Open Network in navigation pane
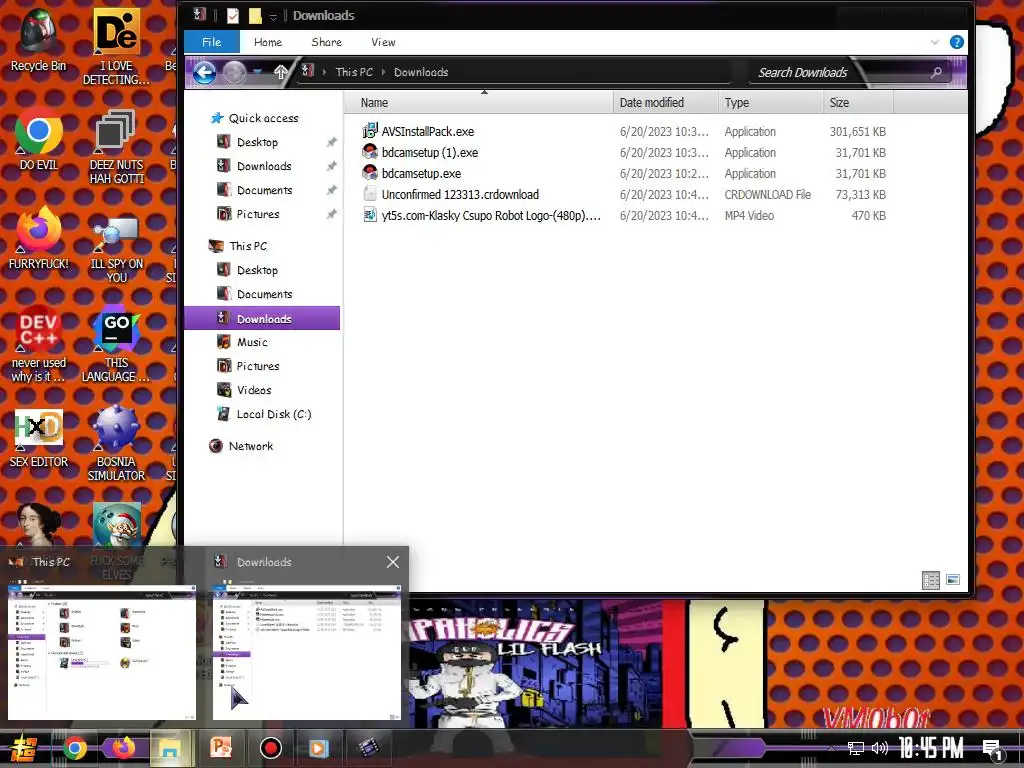Screen dimensions: 1024x768 click(x=251, y=446)
